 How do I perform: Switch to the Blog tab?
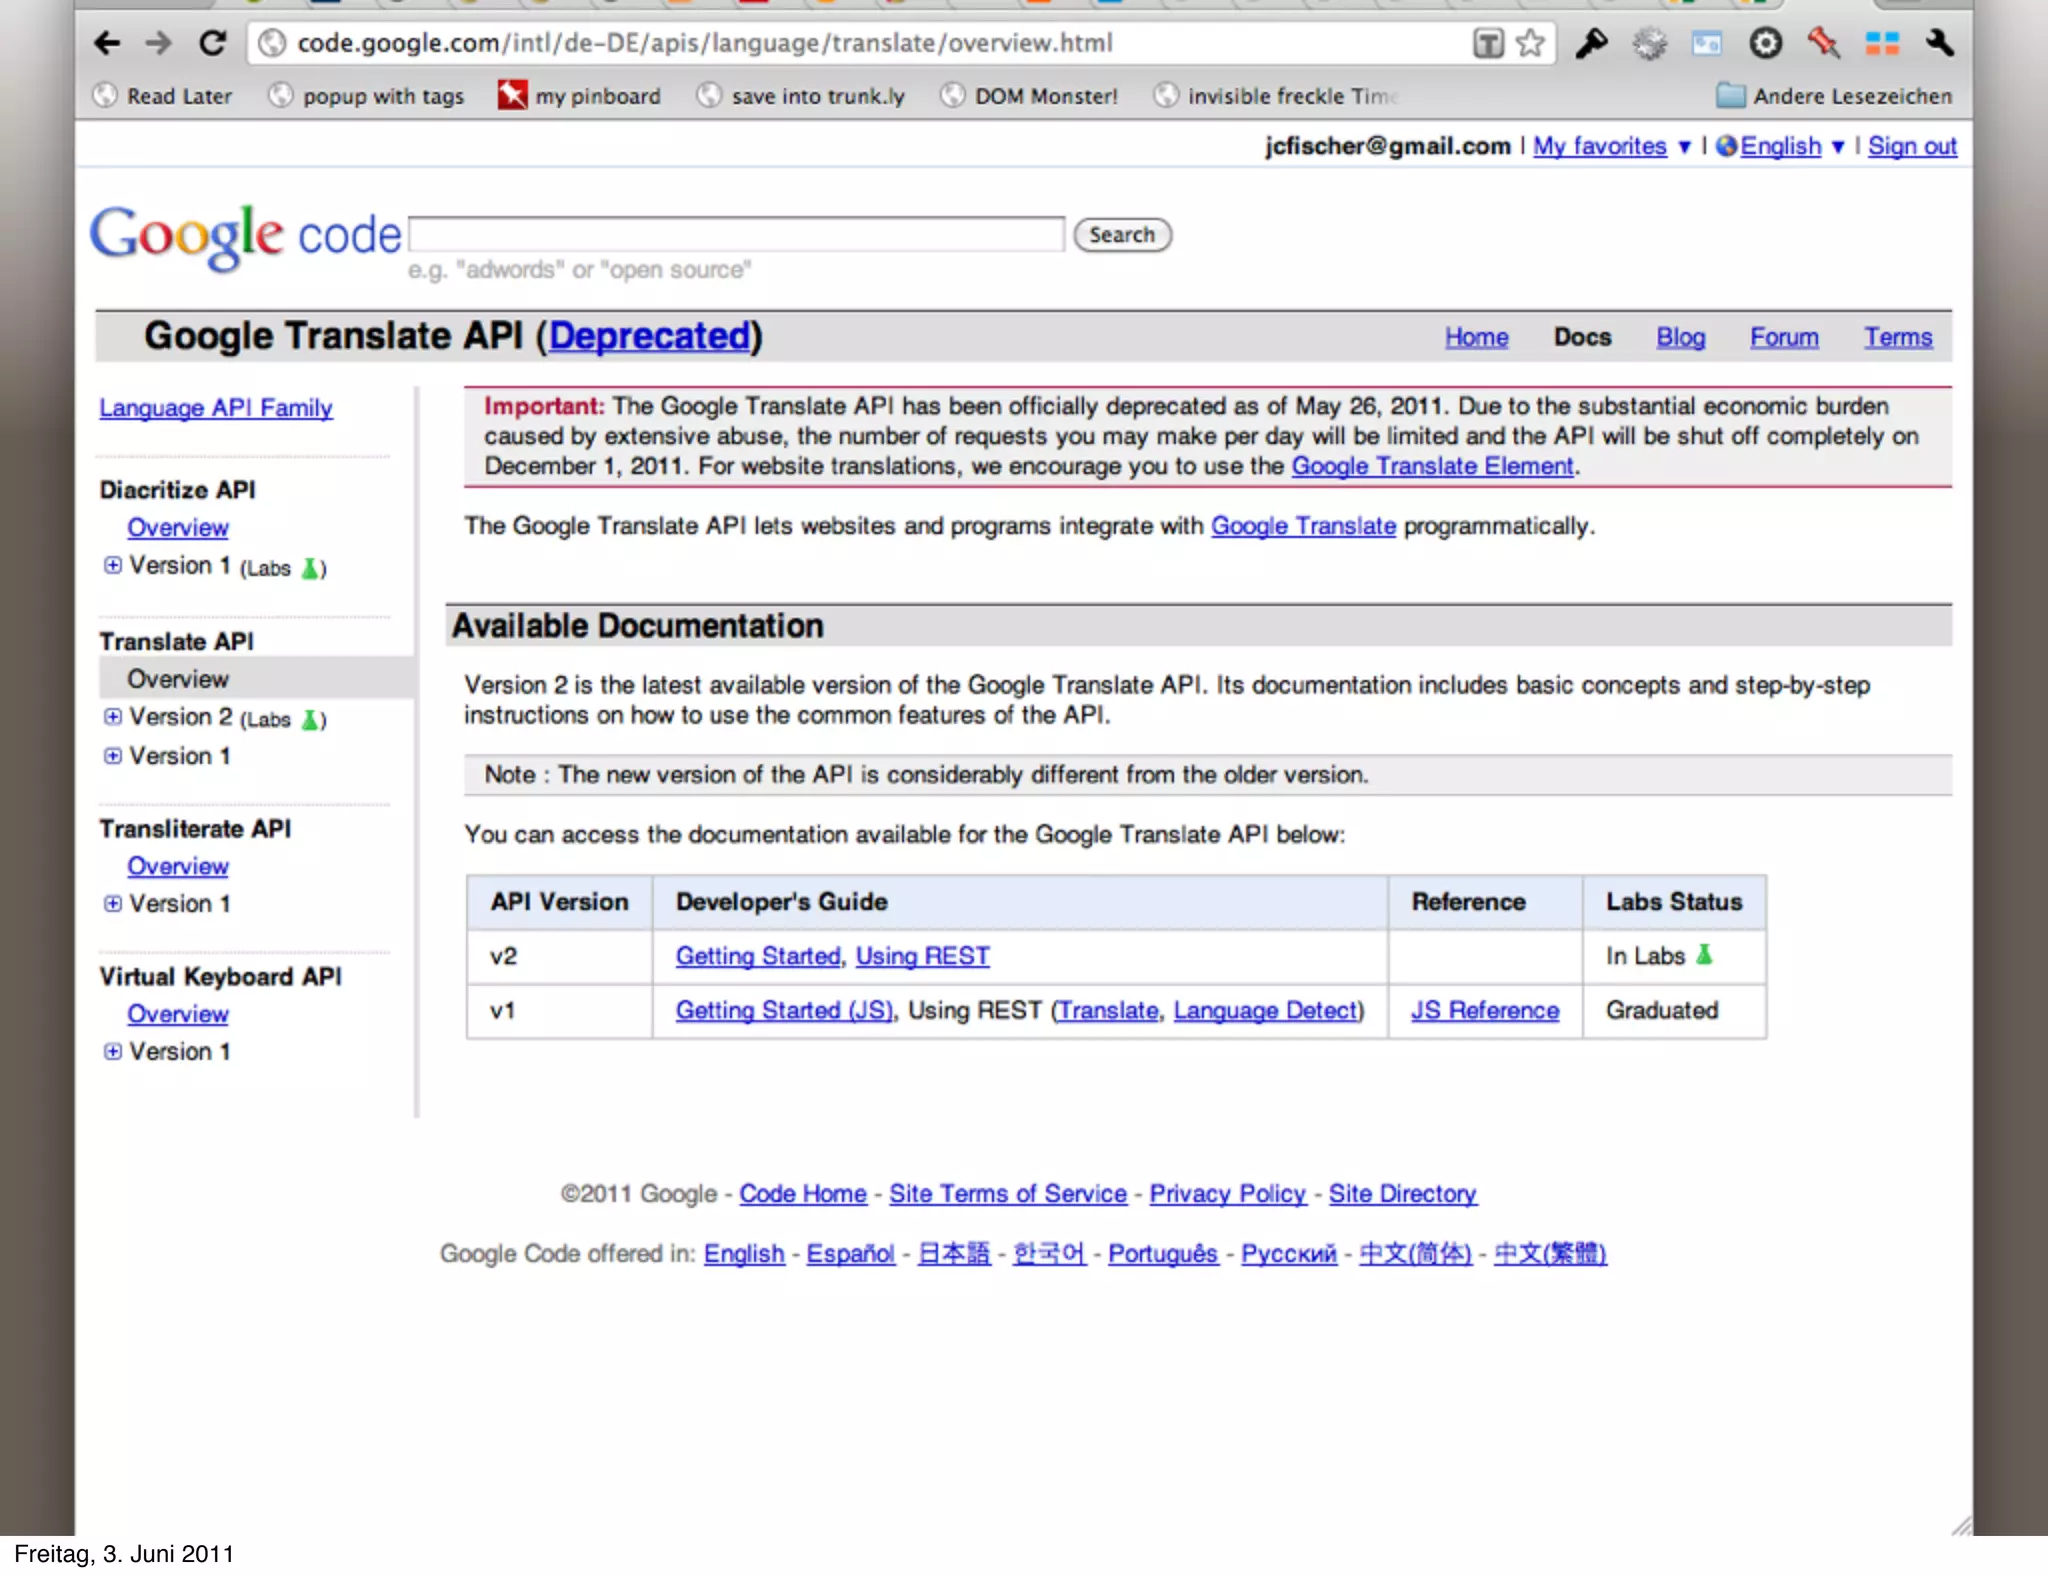(1680, 337)
